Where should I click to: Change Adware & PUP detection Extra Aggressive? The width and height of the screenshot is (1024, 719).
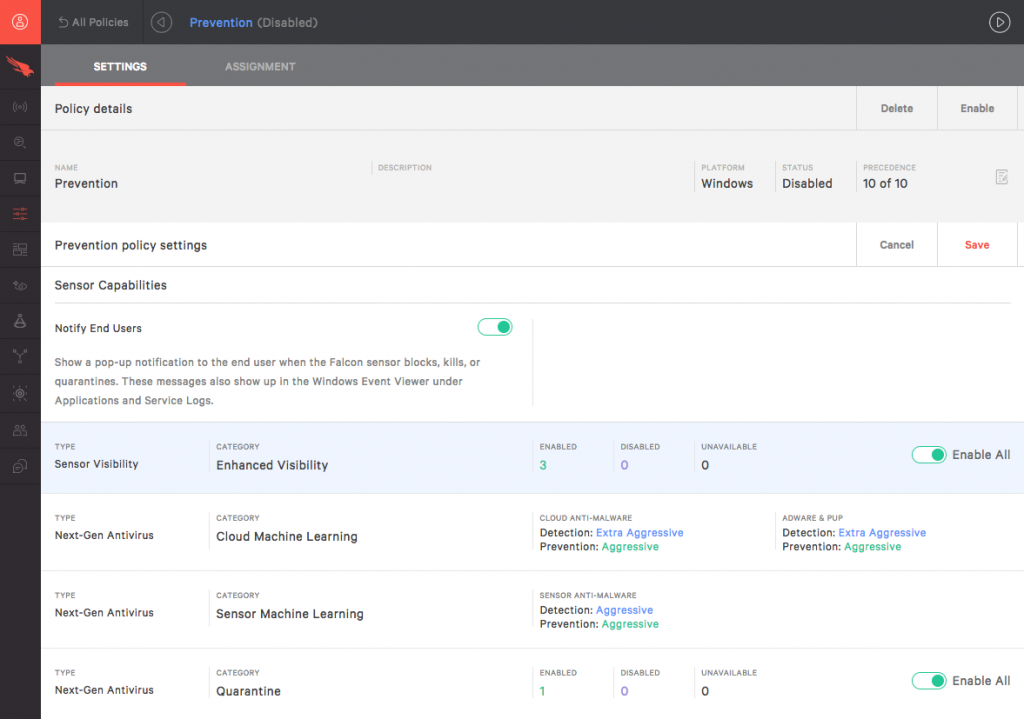pyautogui.click(x=882, y=533)
